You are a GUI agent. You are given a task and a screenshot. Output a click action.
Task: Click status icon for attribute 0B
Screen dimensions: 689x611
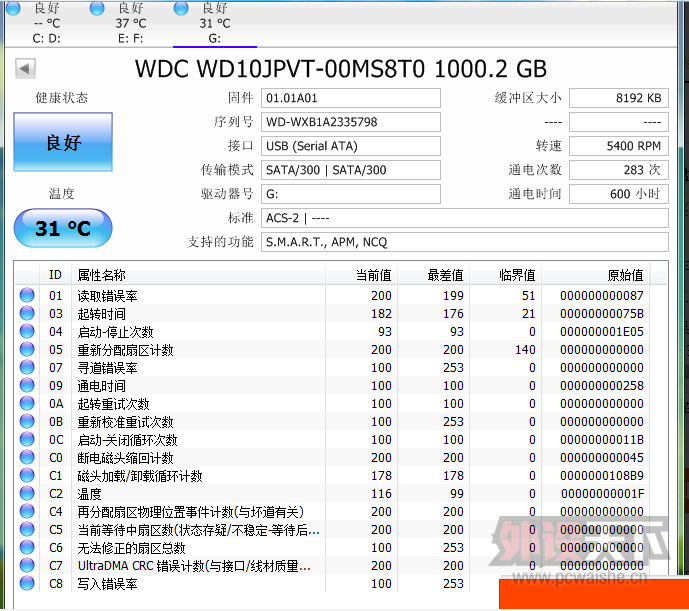click(27, 421)
